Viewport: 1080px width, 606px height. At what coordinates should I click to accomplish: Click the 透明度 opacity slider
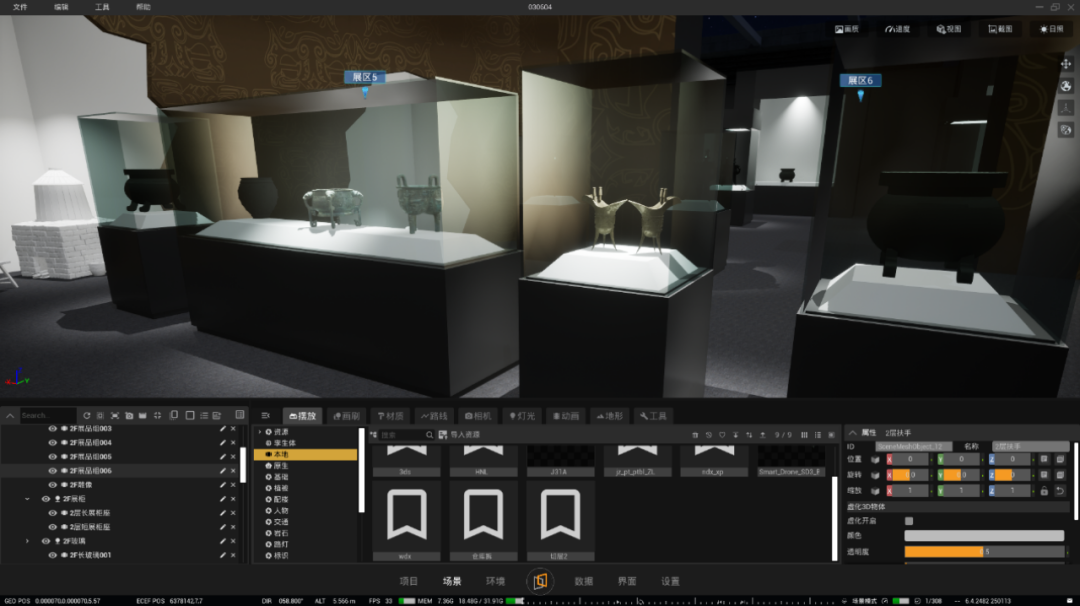coord(984,552)
